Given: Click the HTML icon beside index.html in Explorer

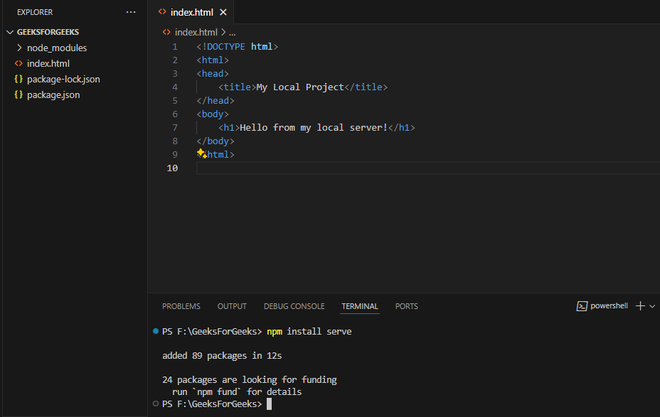Looking at the screenshot, I should 18,63.
